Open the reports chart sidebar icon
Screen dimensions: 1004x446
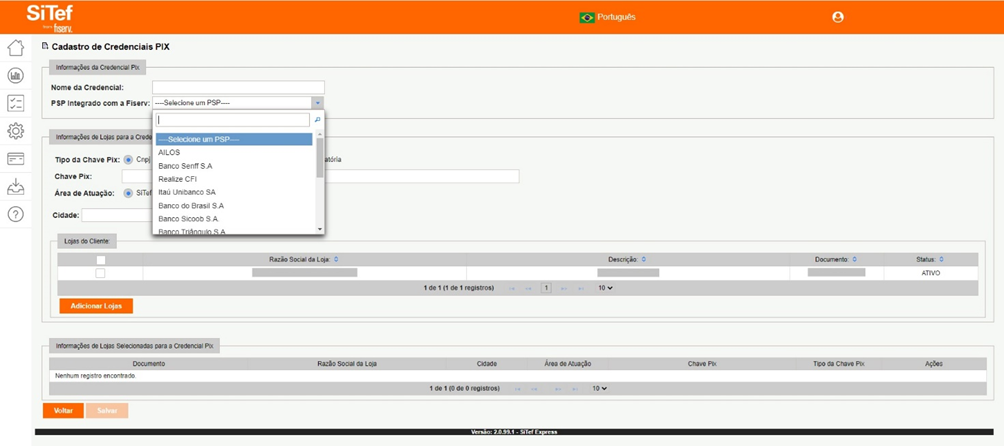[x=15, y=76]
